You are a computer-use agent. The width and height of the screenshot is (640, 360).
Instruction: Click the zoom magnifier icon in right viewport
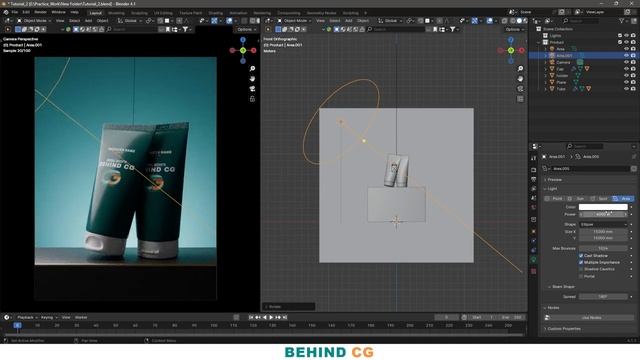[x=520, y=69]
